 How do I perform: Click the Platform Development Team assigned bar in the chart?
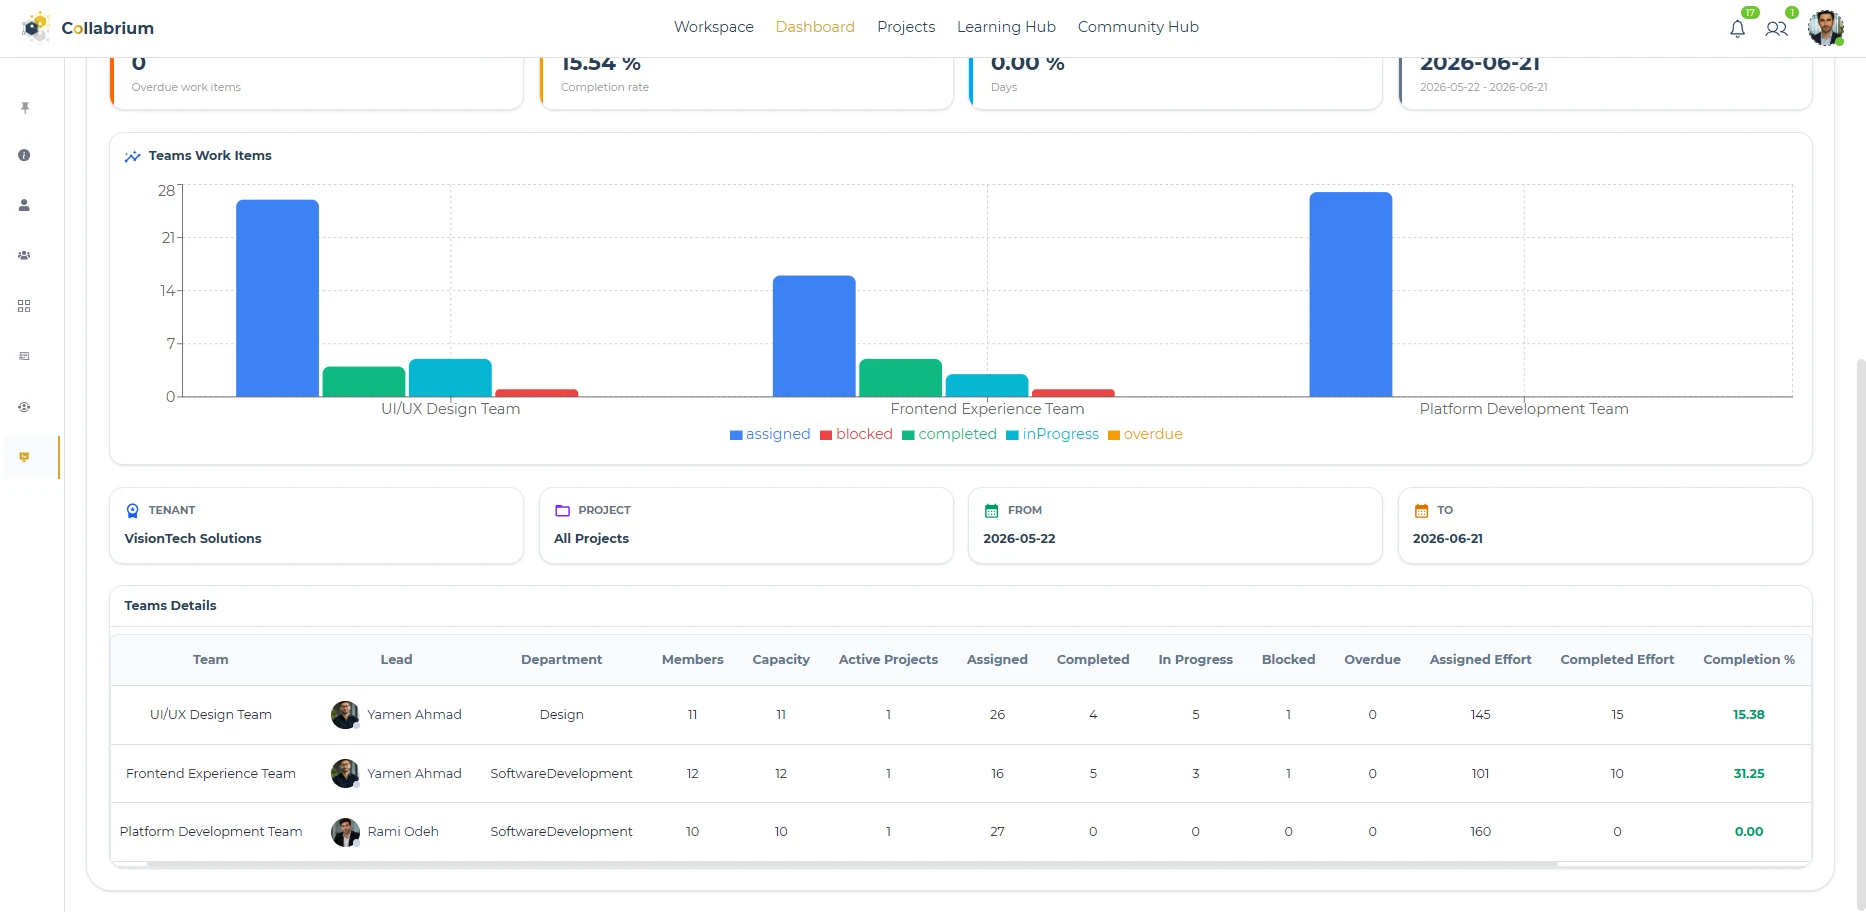(1351, 294)
